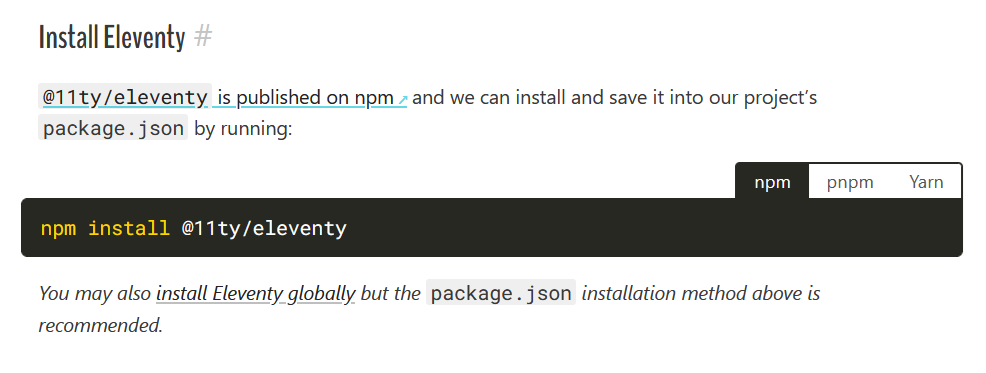Viewport: 986px width, 373px height.
Task: Switch to the Yarn tab
Action: (x=926, y=182)
